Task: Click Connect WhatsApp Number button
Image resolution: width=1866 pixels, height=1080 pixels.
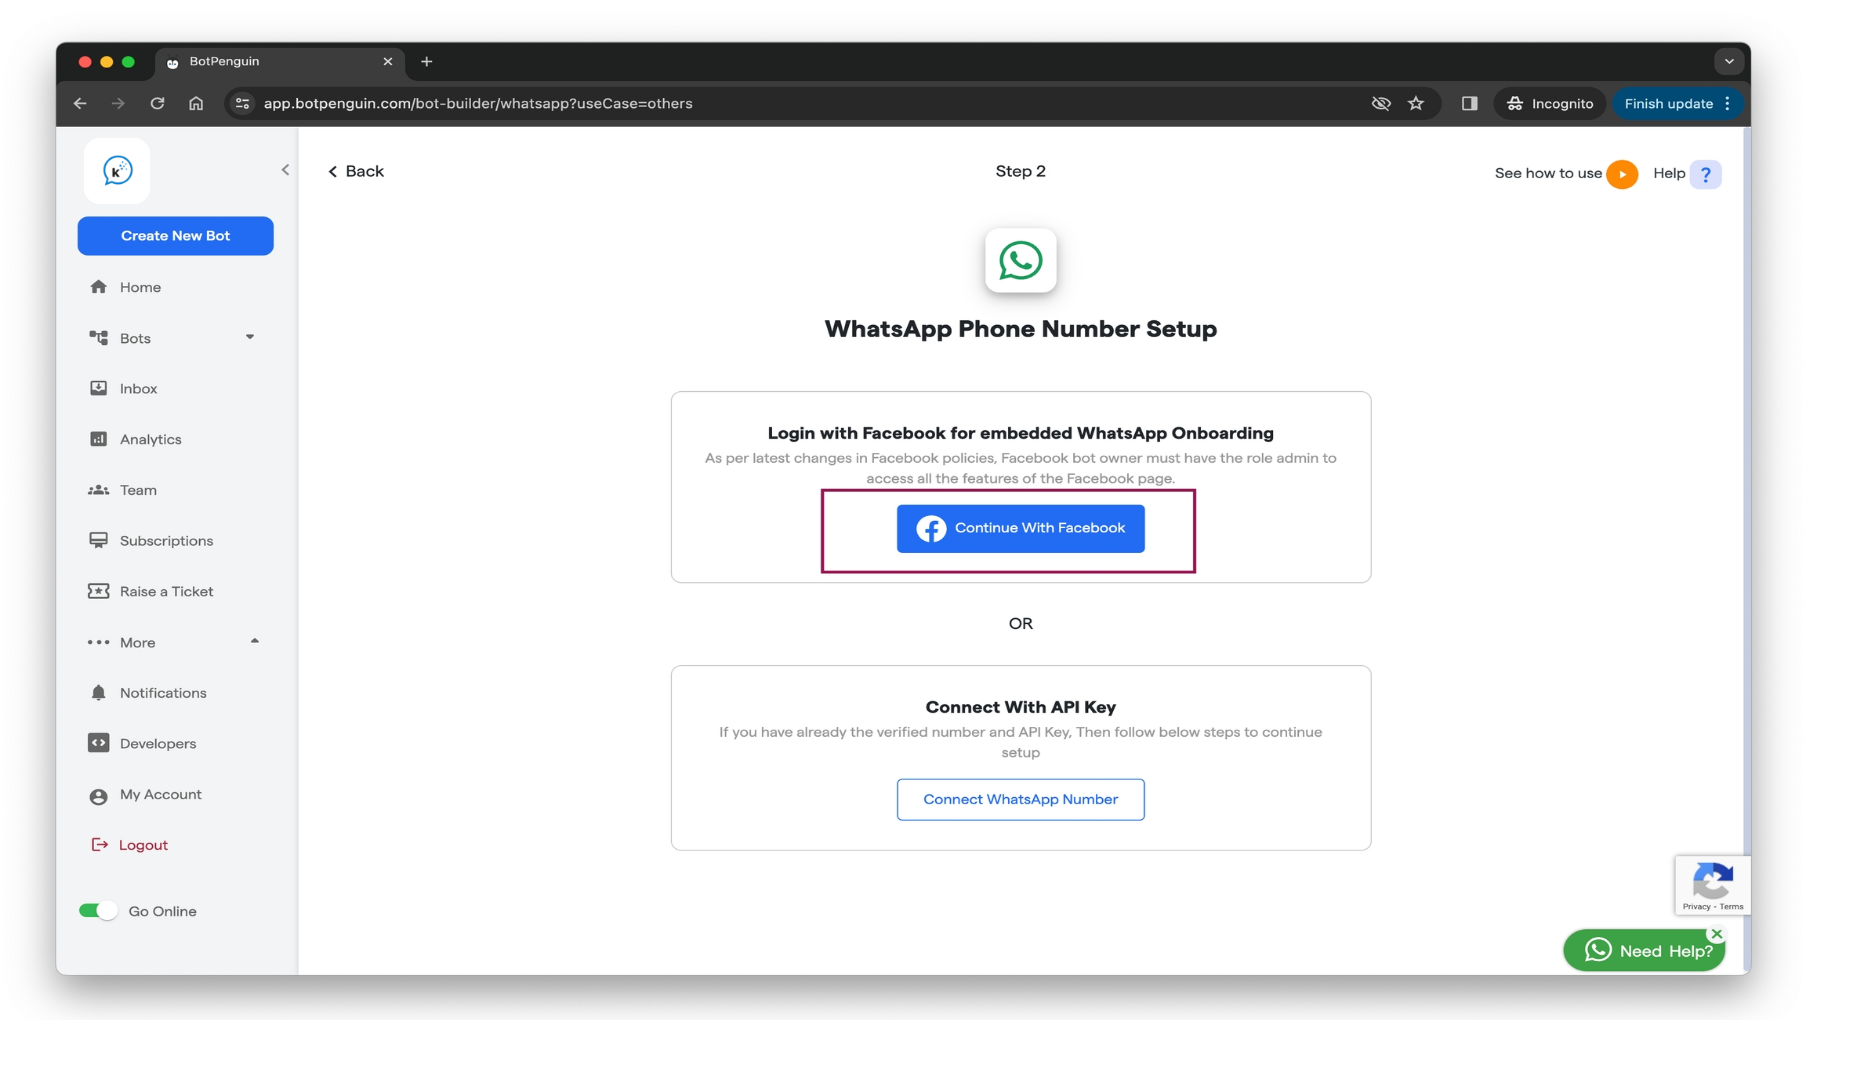Action: tap(1020, 800)
